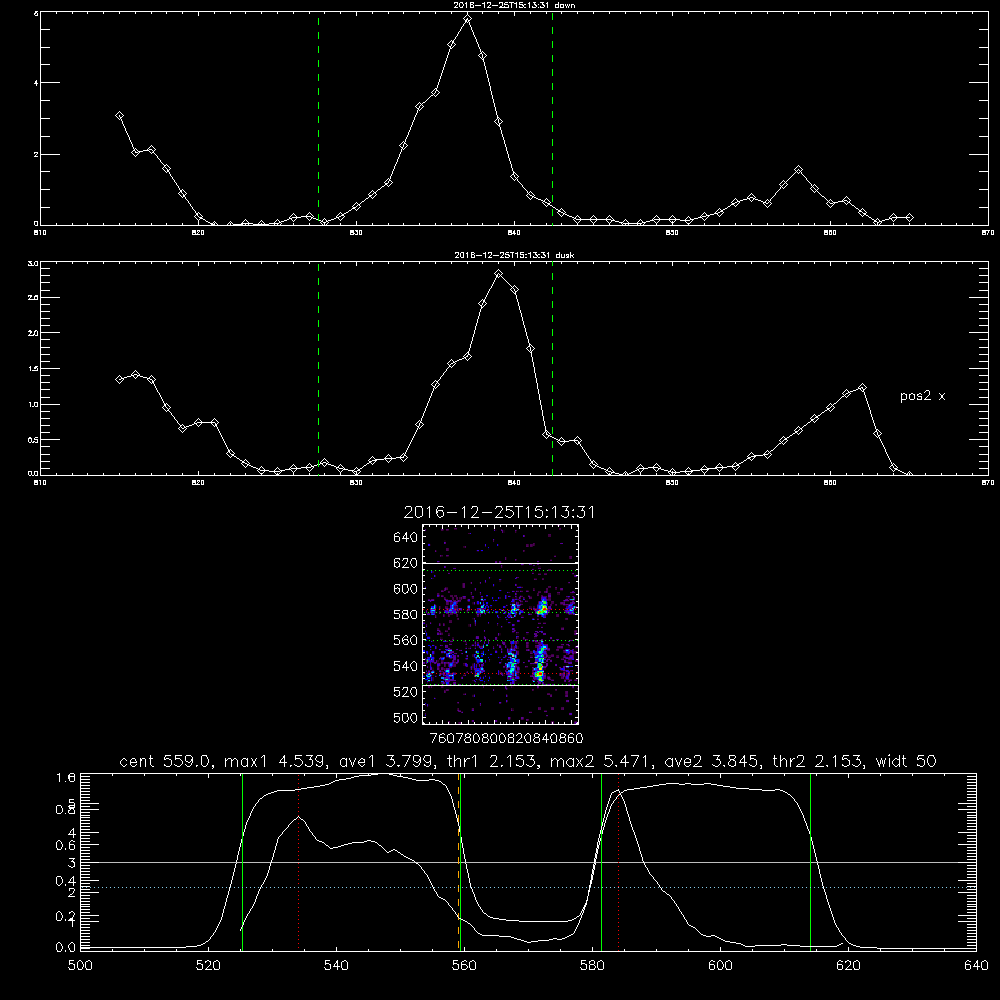Click the "640" tick label on bottom plot x-axis
This screenshot has width=1000, height=1000.
(976, 966)
